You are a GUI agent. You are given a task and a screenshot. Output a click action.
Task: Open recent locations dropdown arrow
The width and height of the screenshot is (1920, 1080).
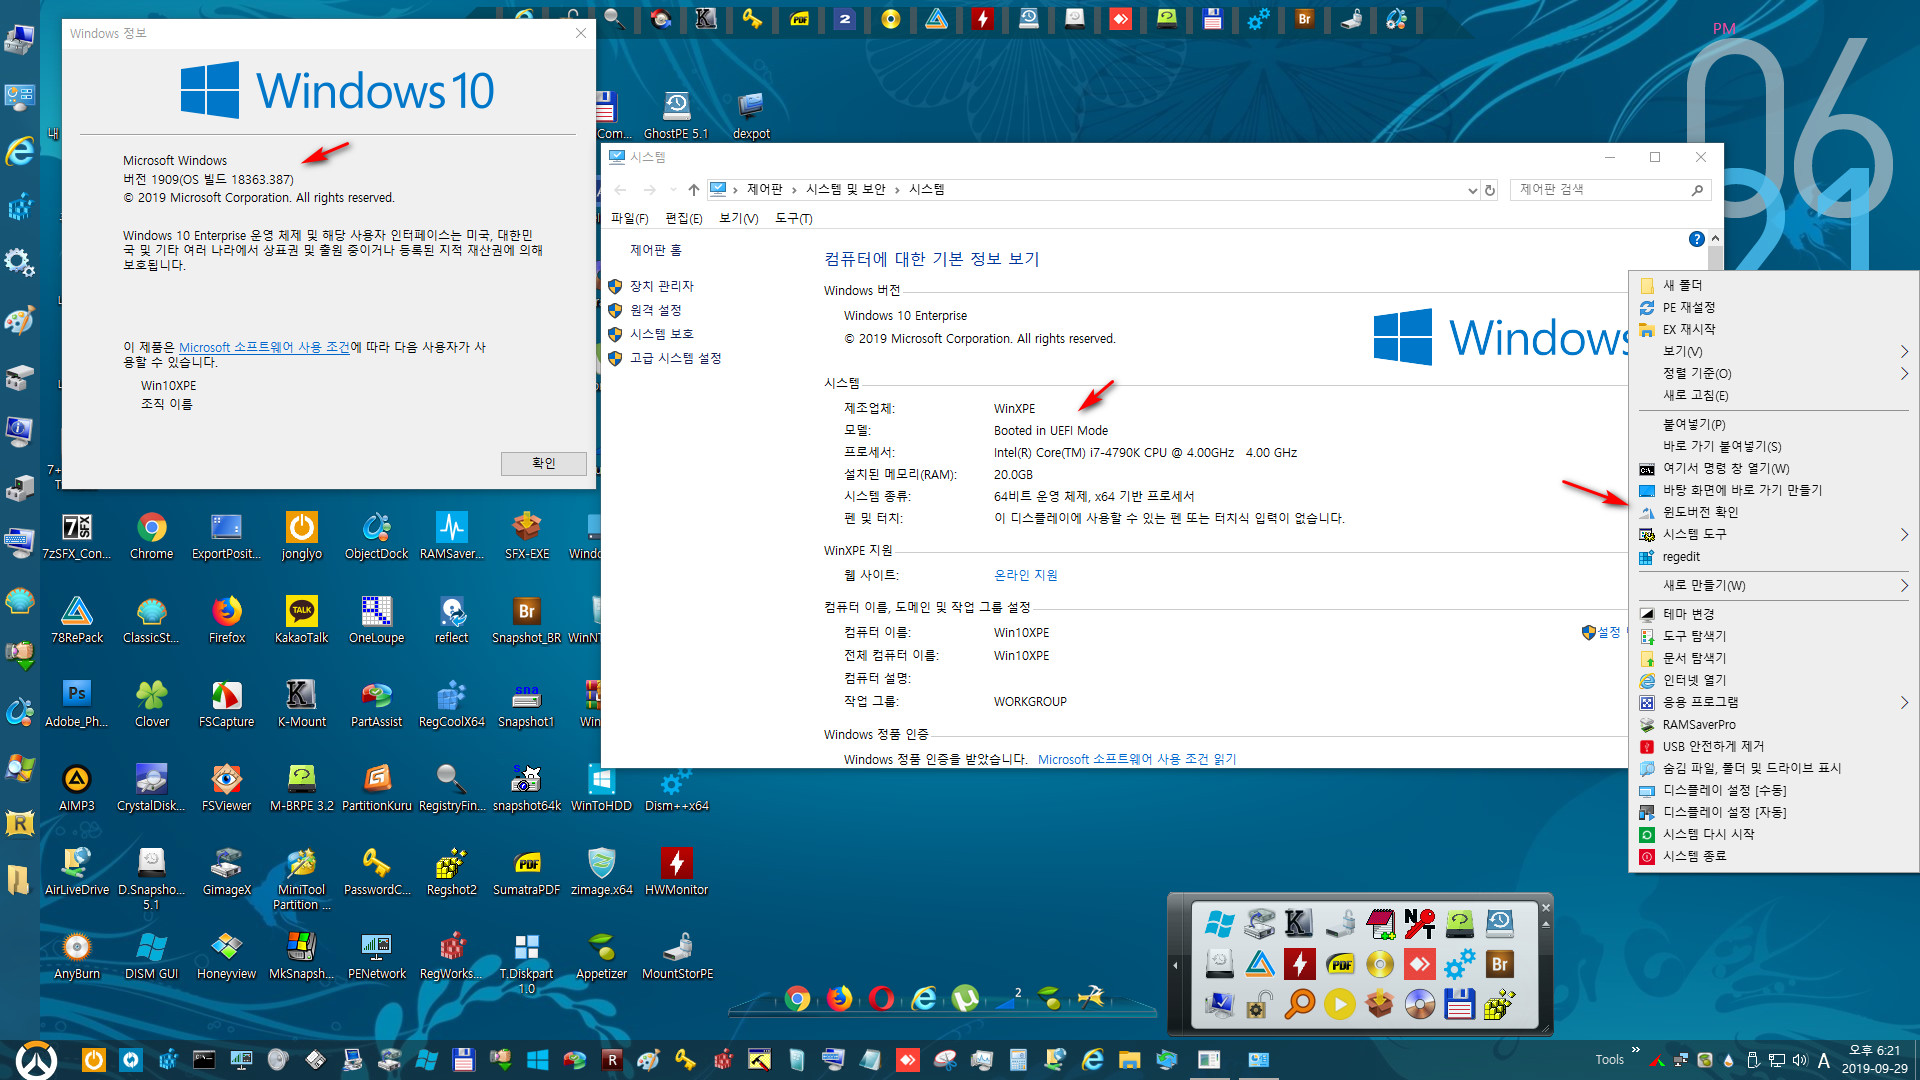coord(673,190)
